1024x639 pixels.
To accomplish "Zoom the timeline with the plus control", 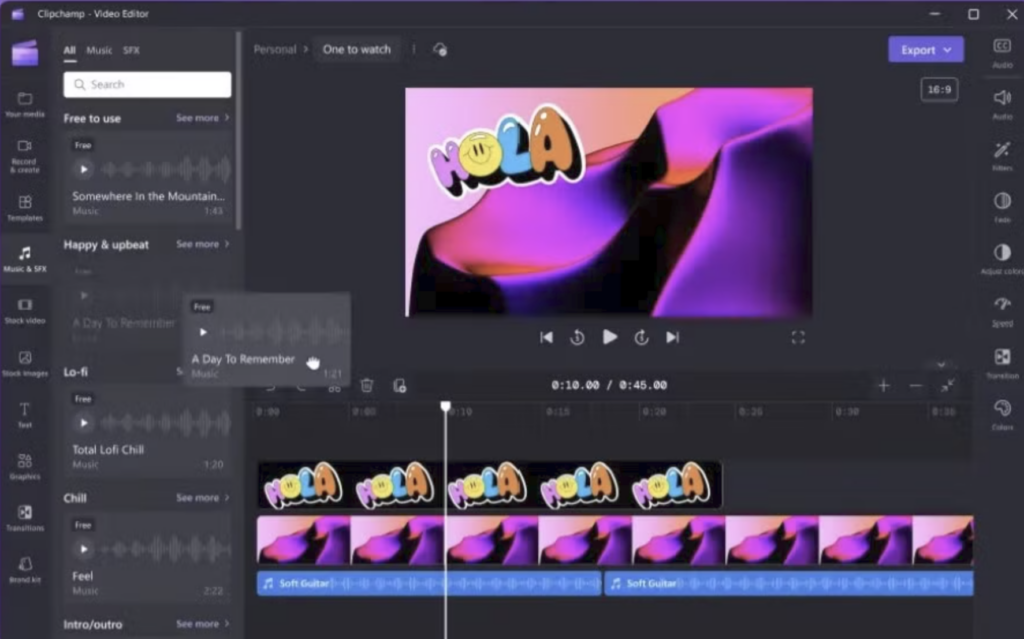I will (x=884, y=385).
